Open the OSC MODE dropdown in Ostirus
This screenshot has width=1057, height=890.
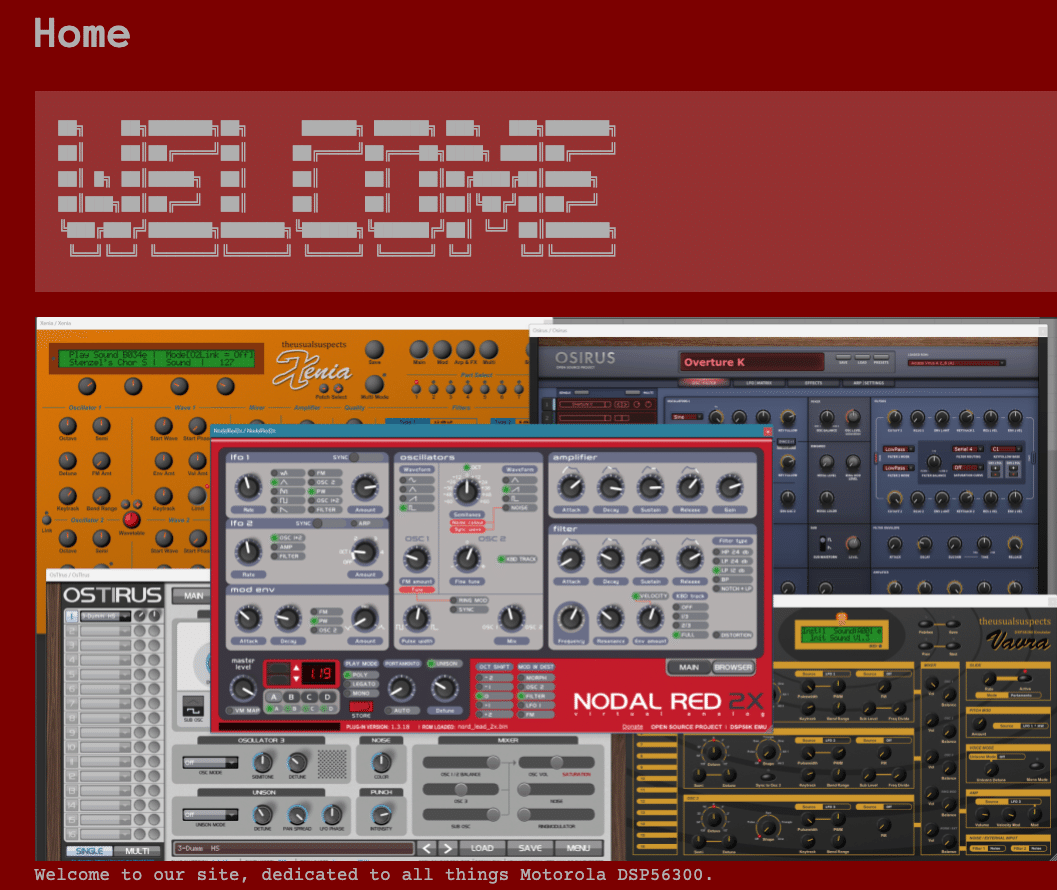point(210,762)
